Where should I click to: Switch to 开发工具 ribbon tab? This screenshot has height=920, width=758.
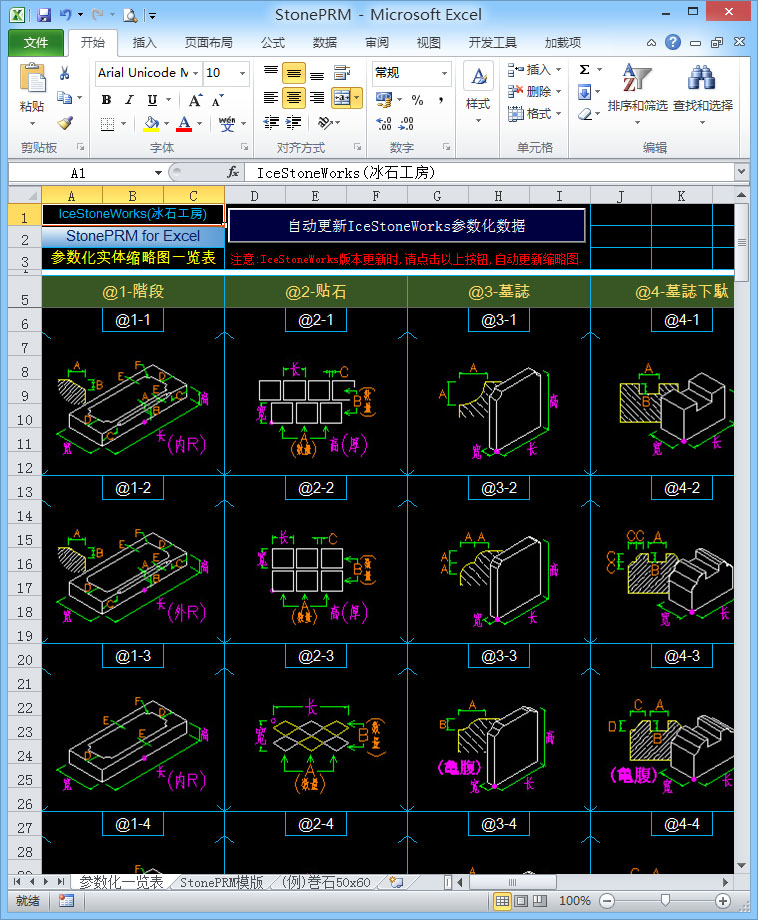click(x=492, y=42)
